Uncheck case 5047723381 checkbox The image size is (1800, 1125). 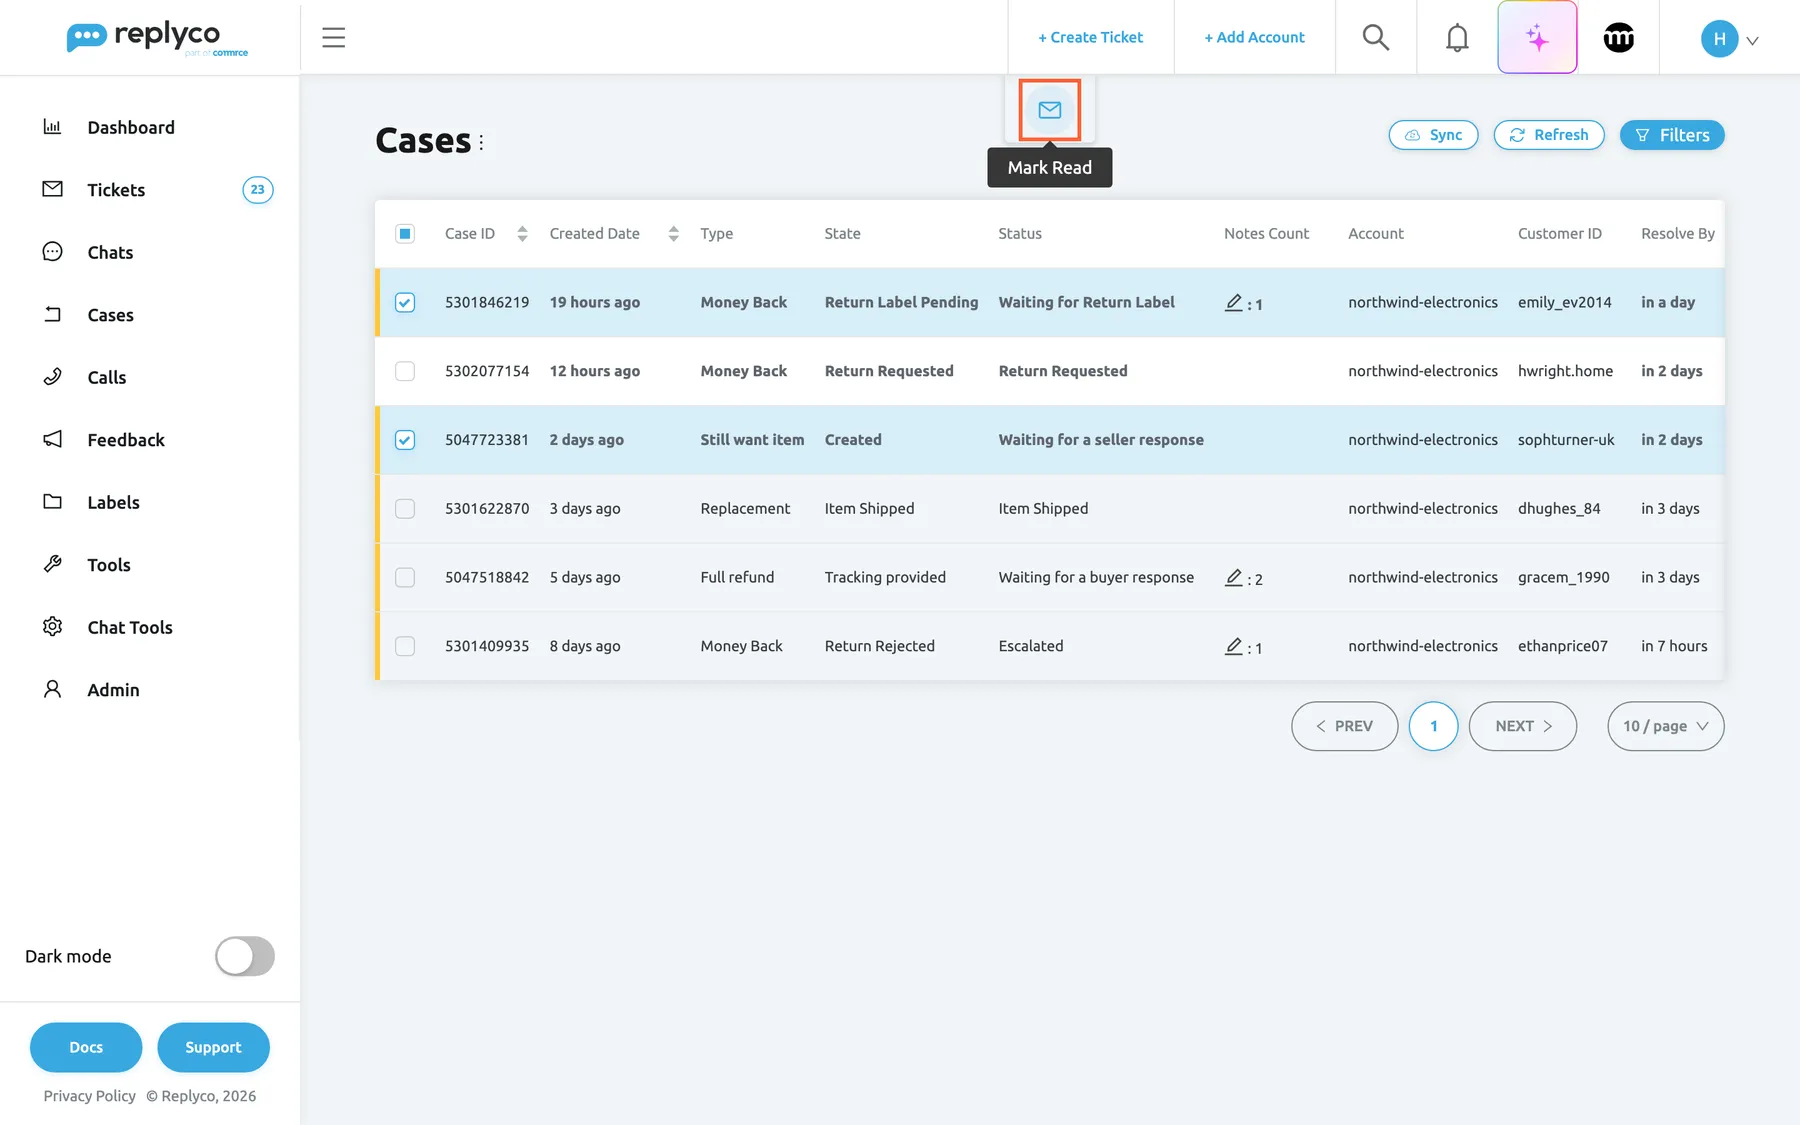click(x=405, y=440)
